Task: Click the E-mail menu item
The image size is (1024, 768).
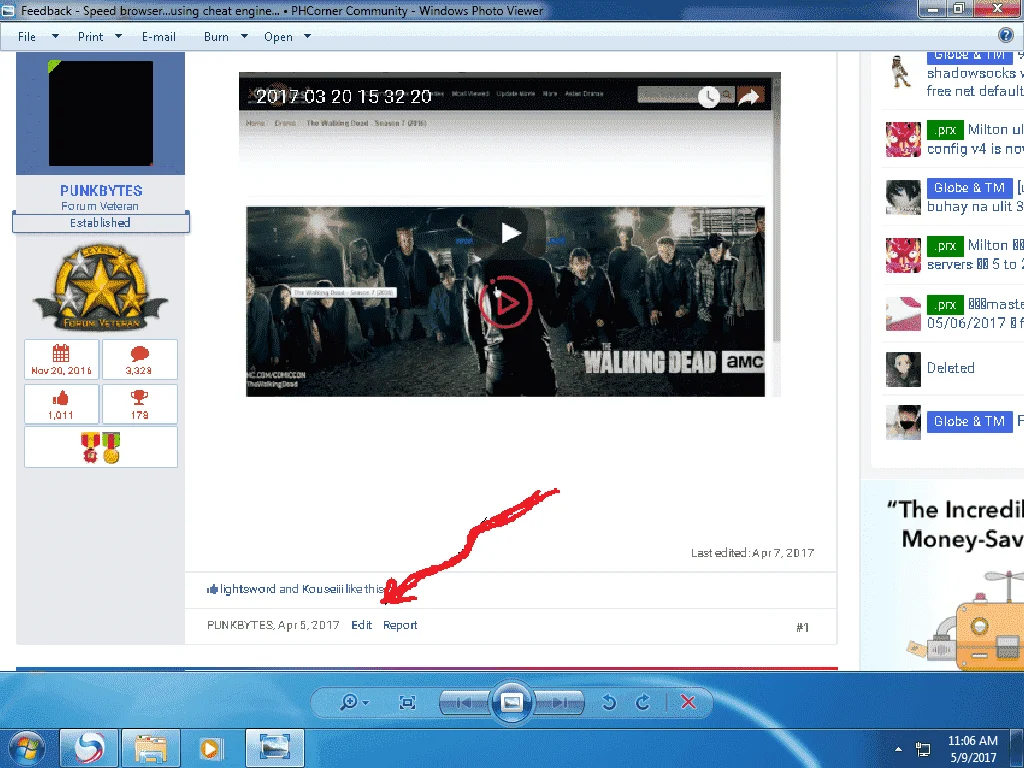Action: click(x=159, y=37)
